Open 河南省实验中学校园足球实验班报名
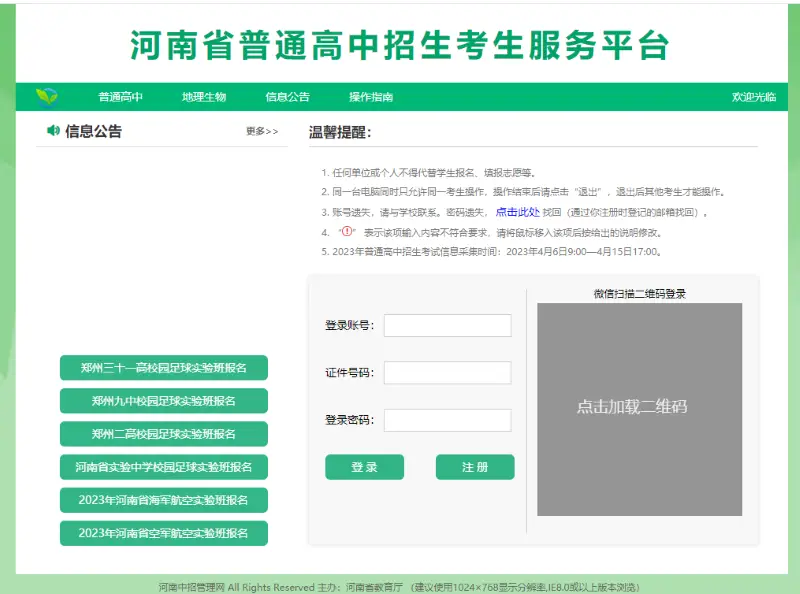Screen dimensions: 800x594 pyautogui.click(x=162, y=467)
